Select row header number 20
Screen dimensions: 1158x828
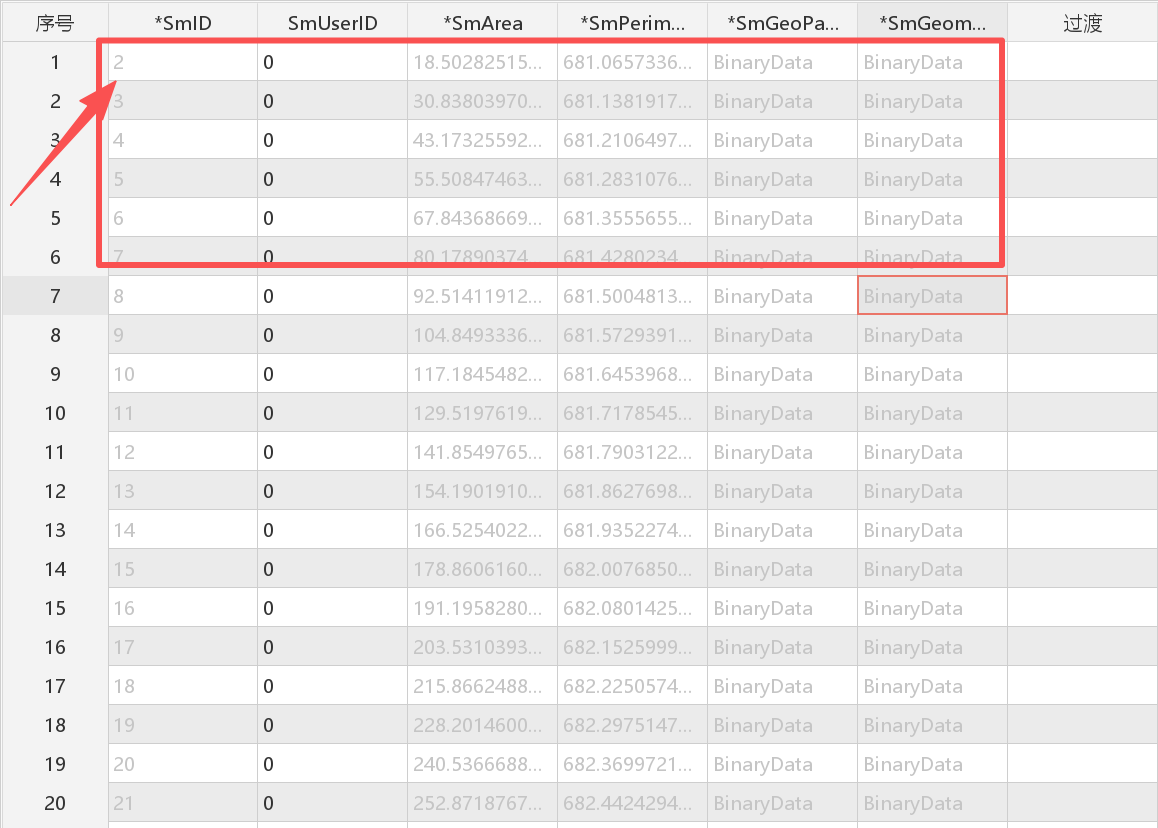pyautogui.click(x=55, y=803)
